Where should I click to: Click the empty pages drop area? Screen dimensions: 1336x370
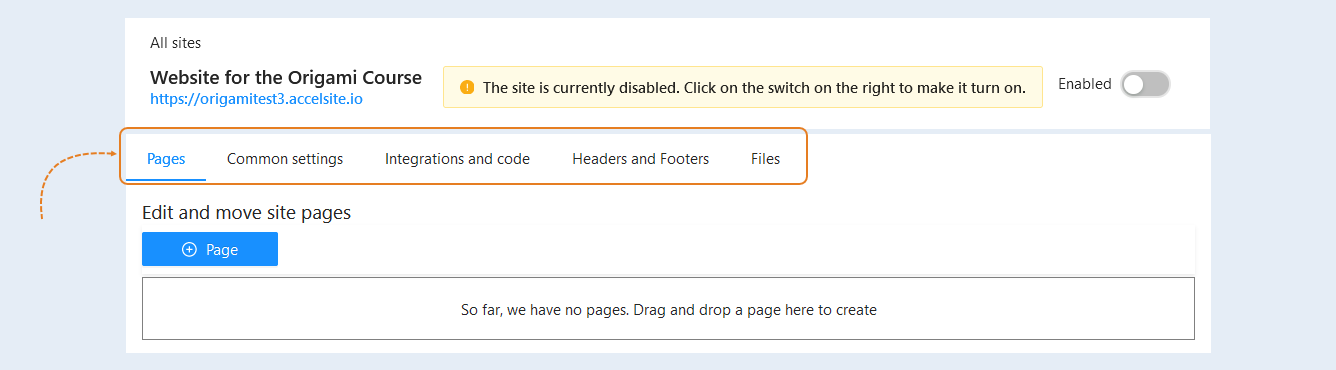click(x=668, y=309)
